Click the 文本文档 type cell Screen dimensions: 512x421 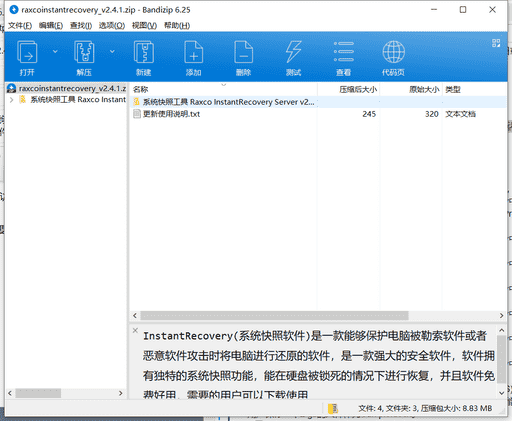coord(460,114)
